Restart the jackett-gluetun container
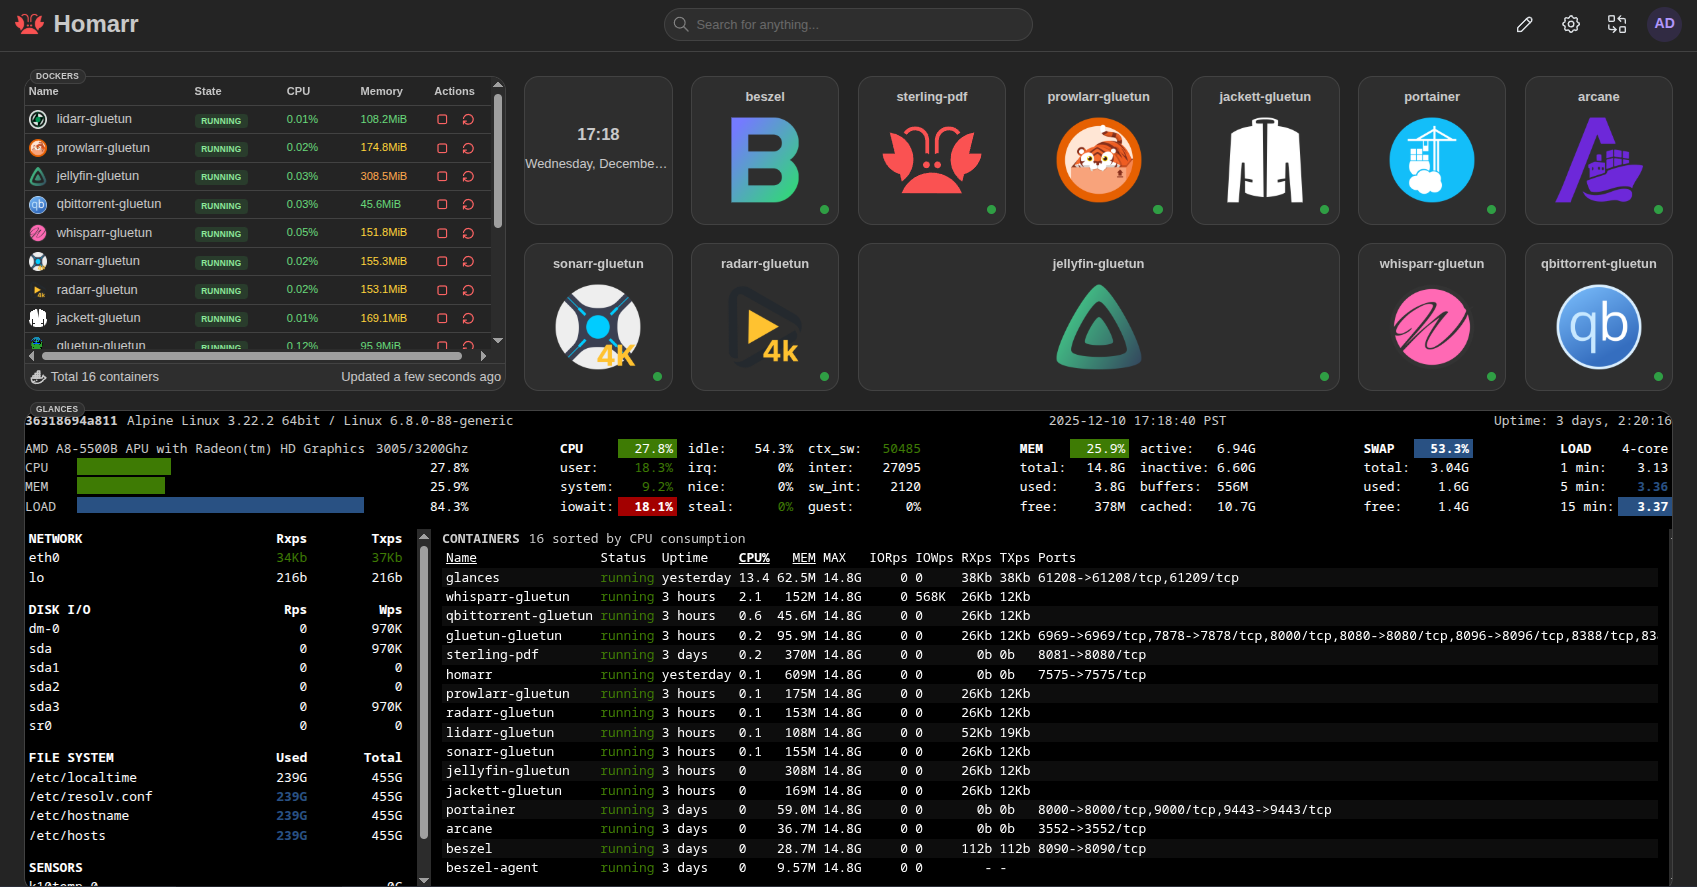 point(468,318)
